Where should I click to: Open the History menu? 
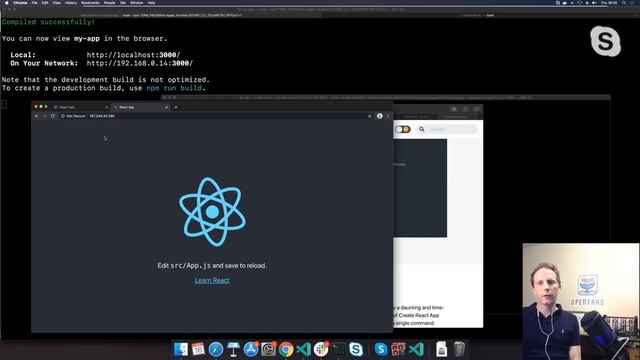(71, 2)
